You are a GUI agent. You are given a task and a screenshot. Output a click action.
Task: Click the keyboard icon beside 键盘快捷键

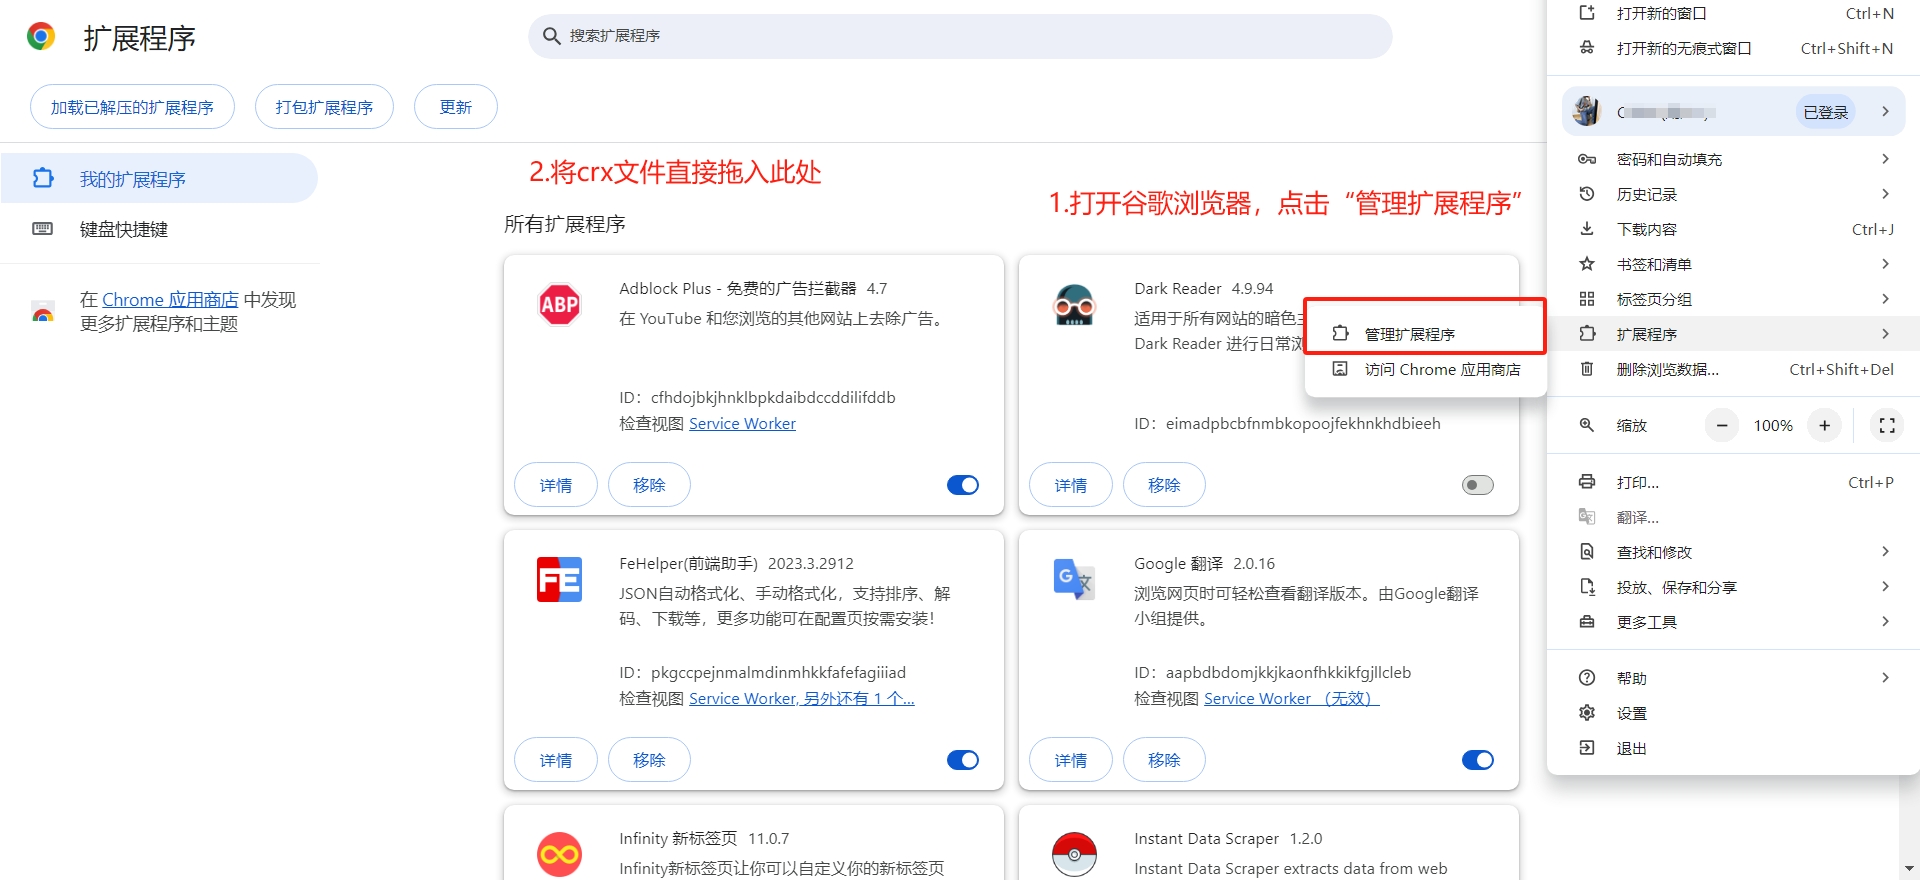point(42,229)
